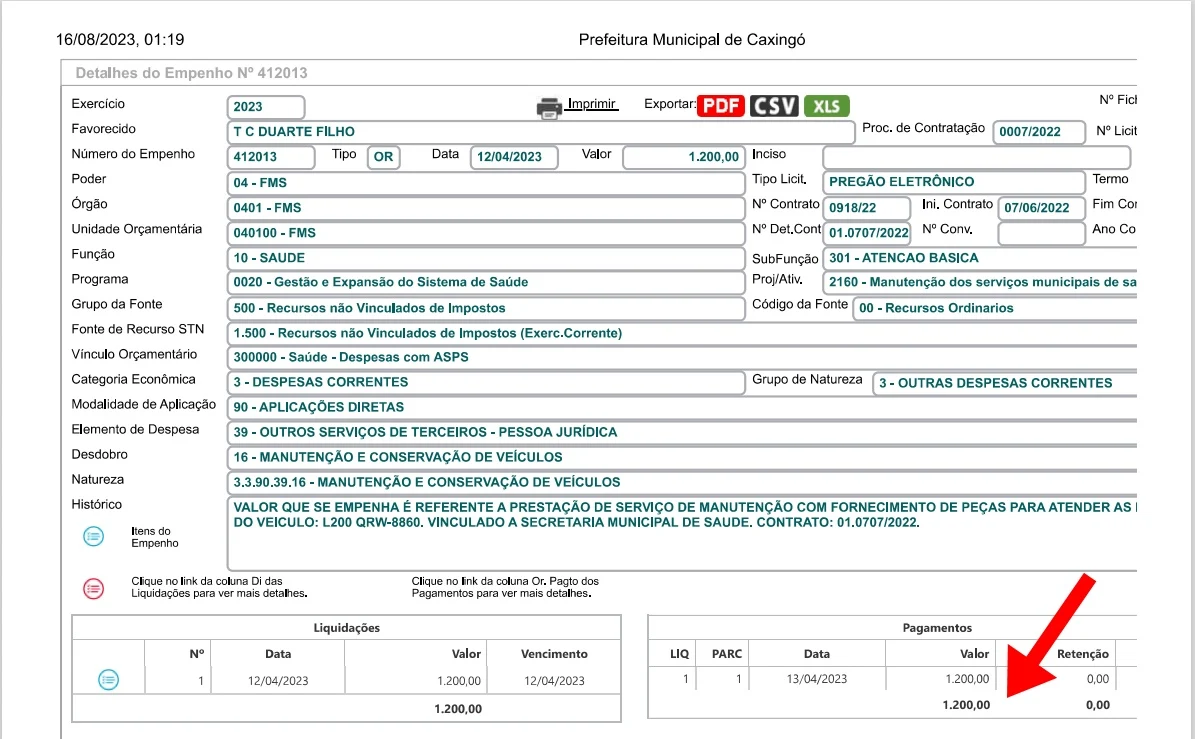This screenshot has width=1195, height=739.
Task: Click the Ini. Contrato field 07/06/2022
Action: pos(1041,208)
